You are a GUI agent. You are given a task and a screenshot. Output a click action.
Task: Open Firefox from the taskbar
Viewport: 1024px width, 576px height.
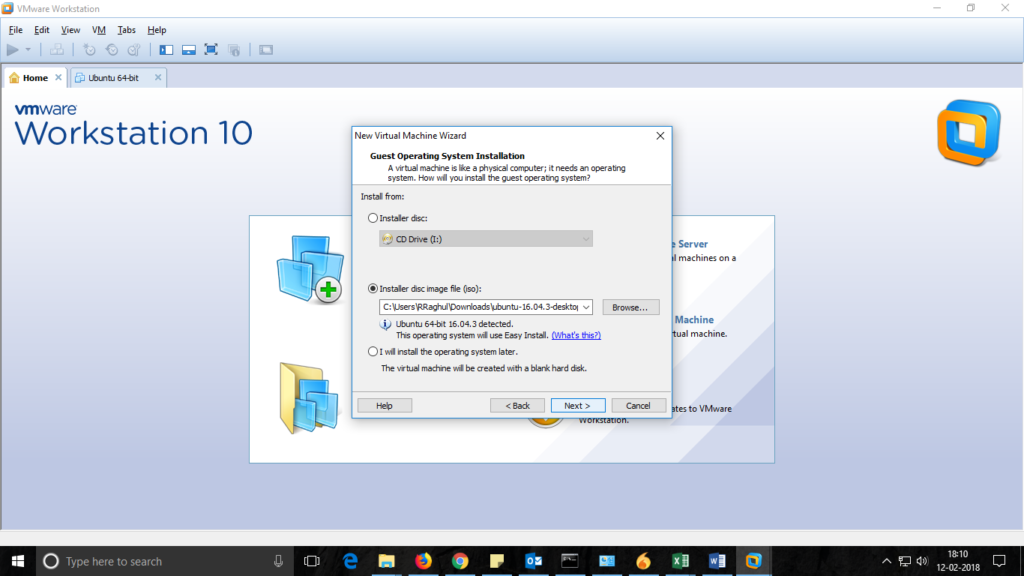click(423, 561)
